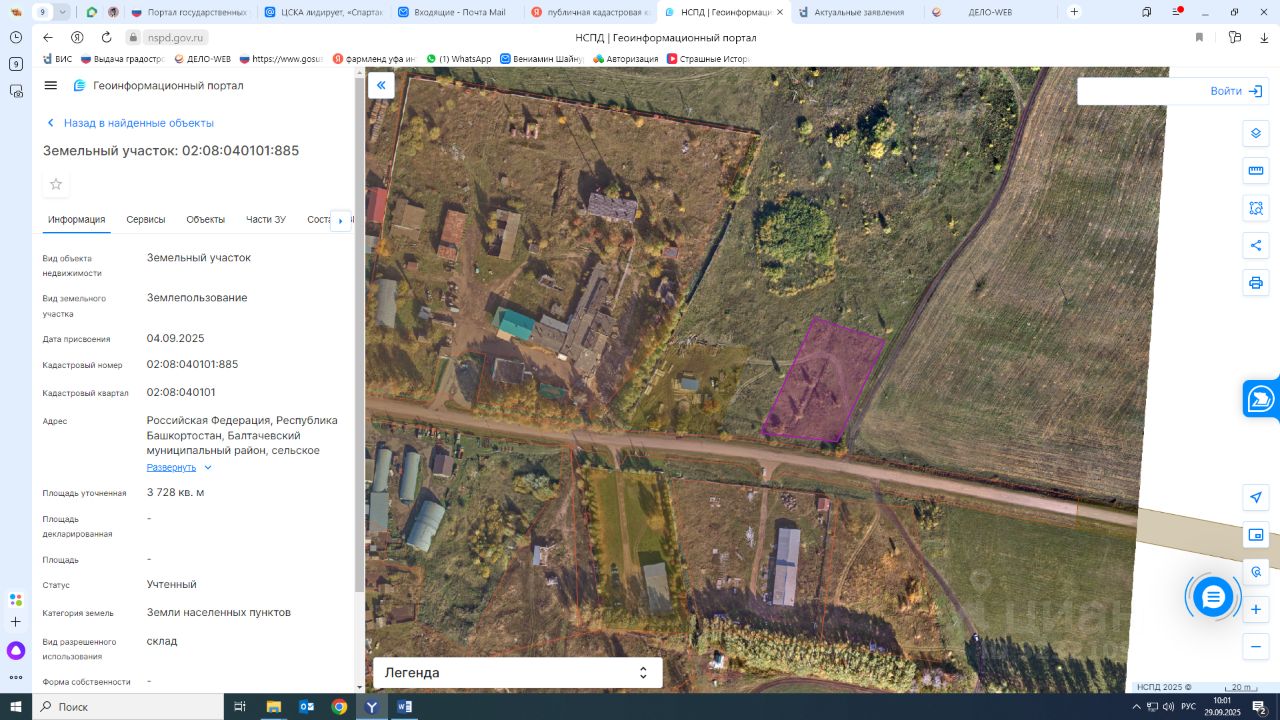Switch to the Объекты tab
Viewport: 1280px width, 720px height.
[x=206, y=220]
